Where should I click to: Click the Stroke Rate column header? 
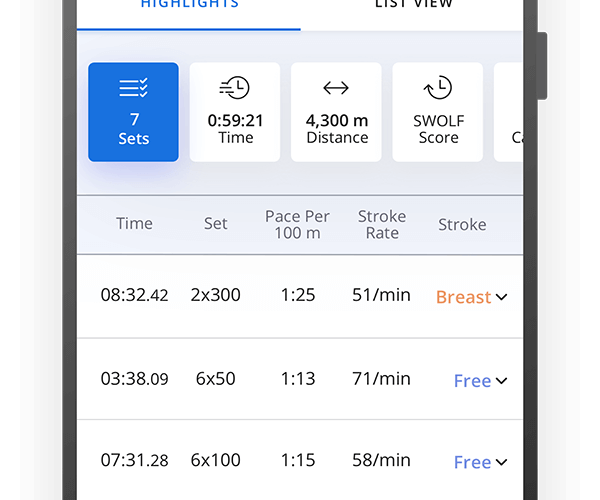click(x=382, y=225)
